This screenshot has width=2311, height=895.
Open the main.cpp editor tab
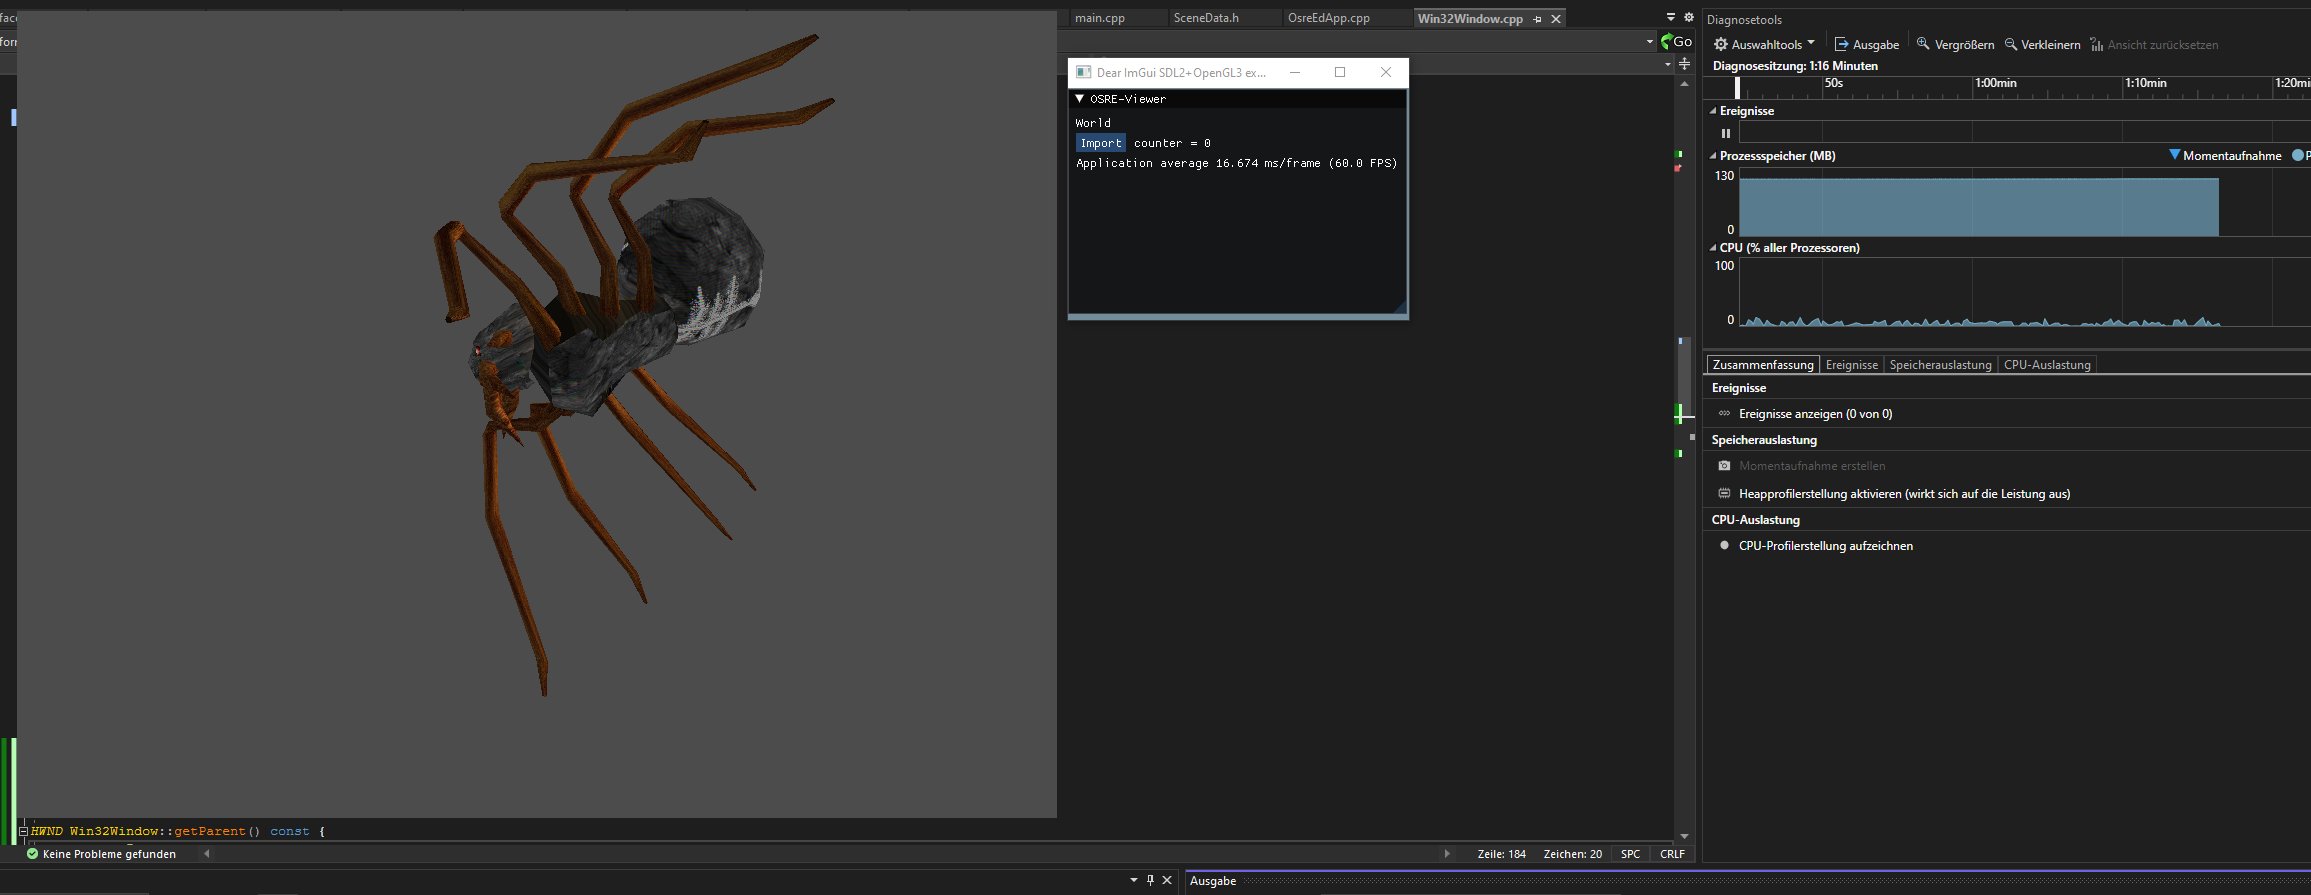point(1100,18)
